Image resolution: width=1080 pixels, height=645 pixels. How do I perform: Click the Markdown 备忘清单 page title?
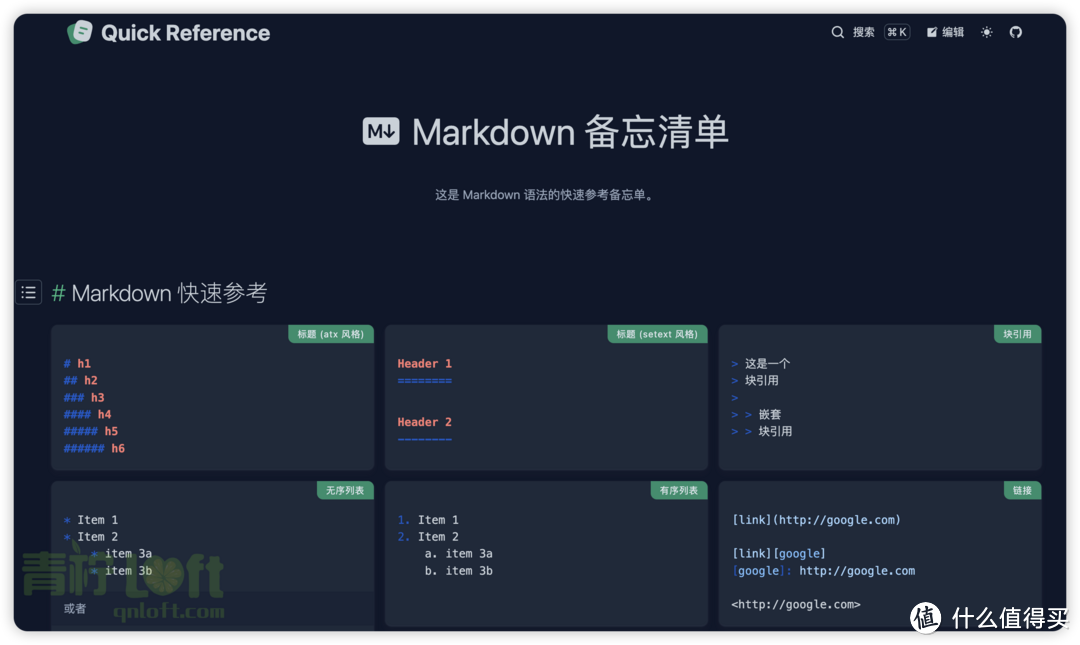(570, 131)
